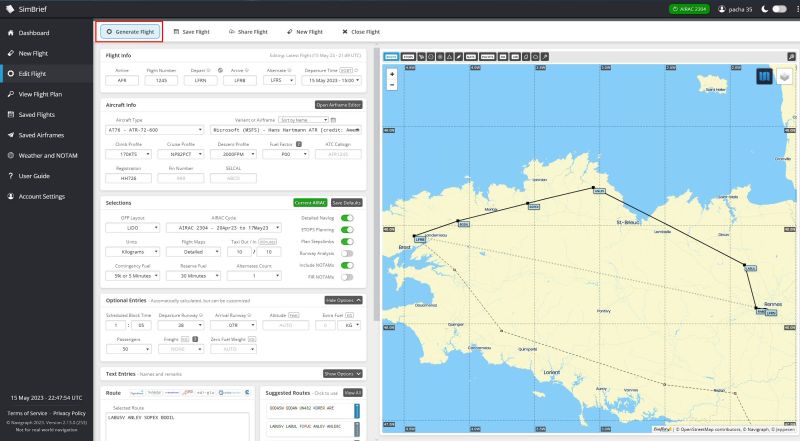
Task: Open New Flight in sidebar menu
Action: 46,53
